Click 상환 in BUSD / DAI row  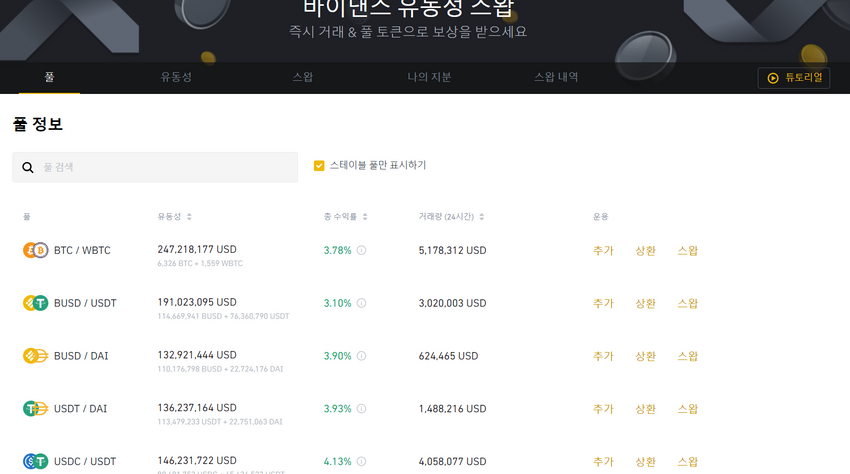(645, 356)
